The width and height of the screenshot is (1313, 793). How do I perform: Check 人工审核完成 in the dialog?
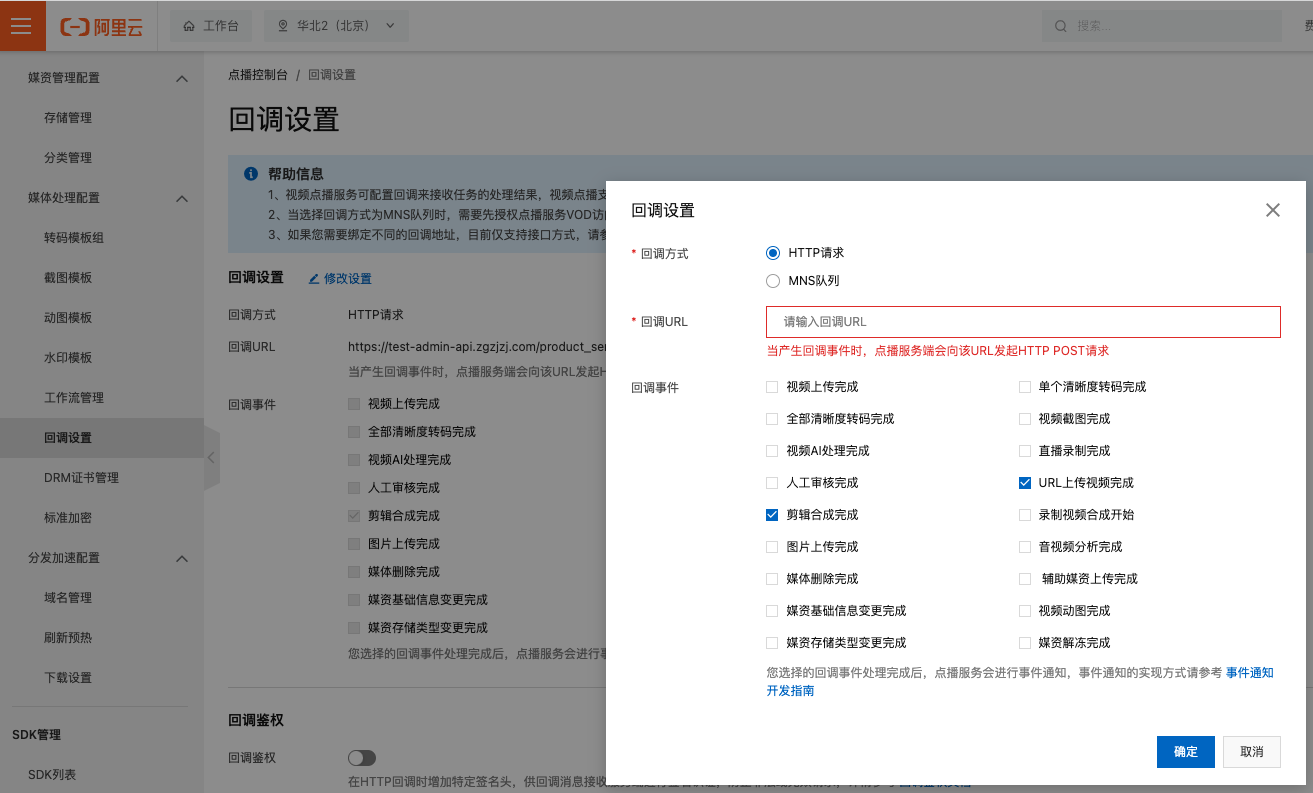pyautogui.click(x=771, y=483)
